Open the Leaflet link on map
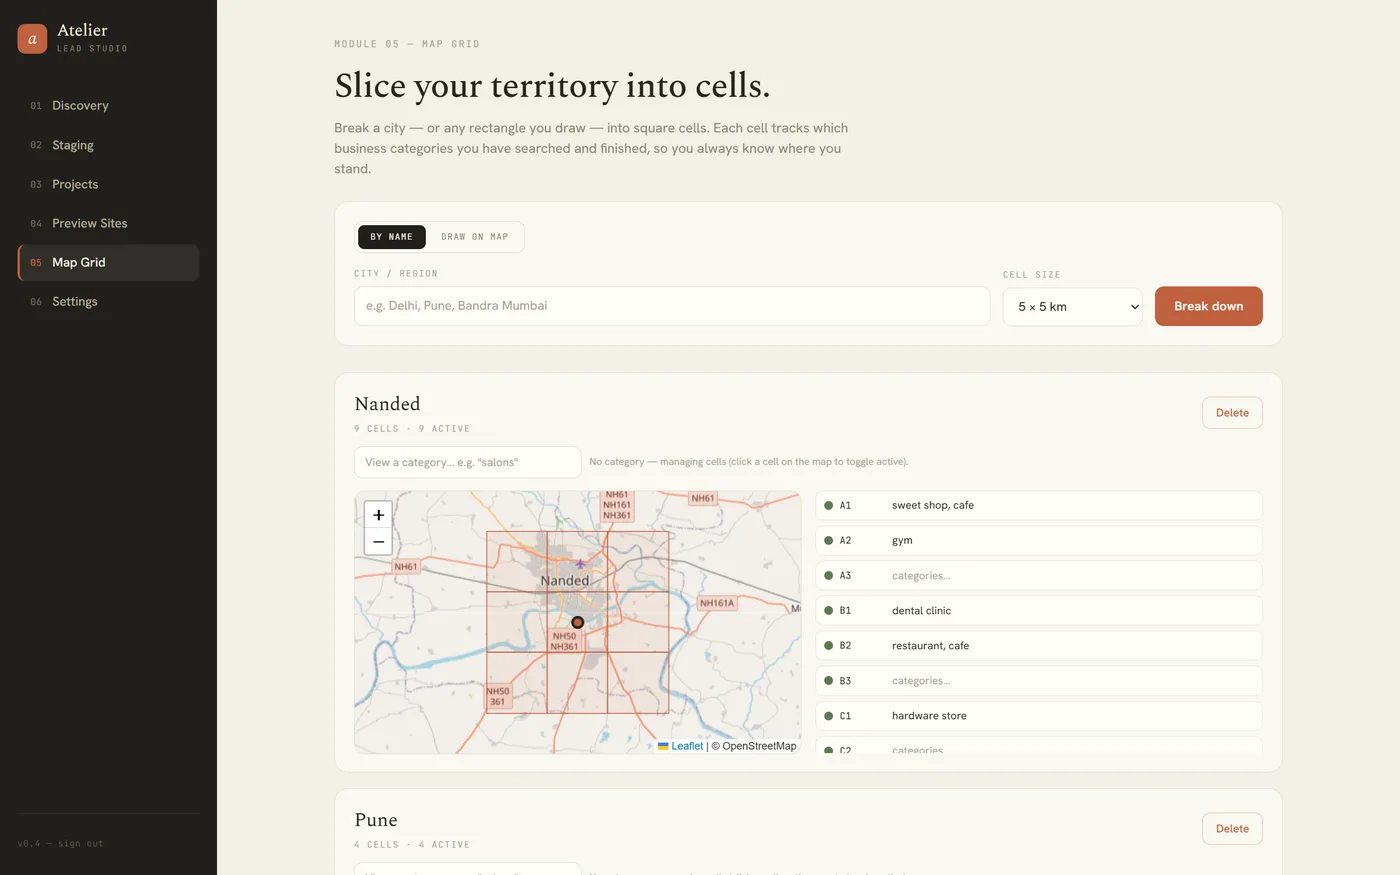 click(687, 746)
